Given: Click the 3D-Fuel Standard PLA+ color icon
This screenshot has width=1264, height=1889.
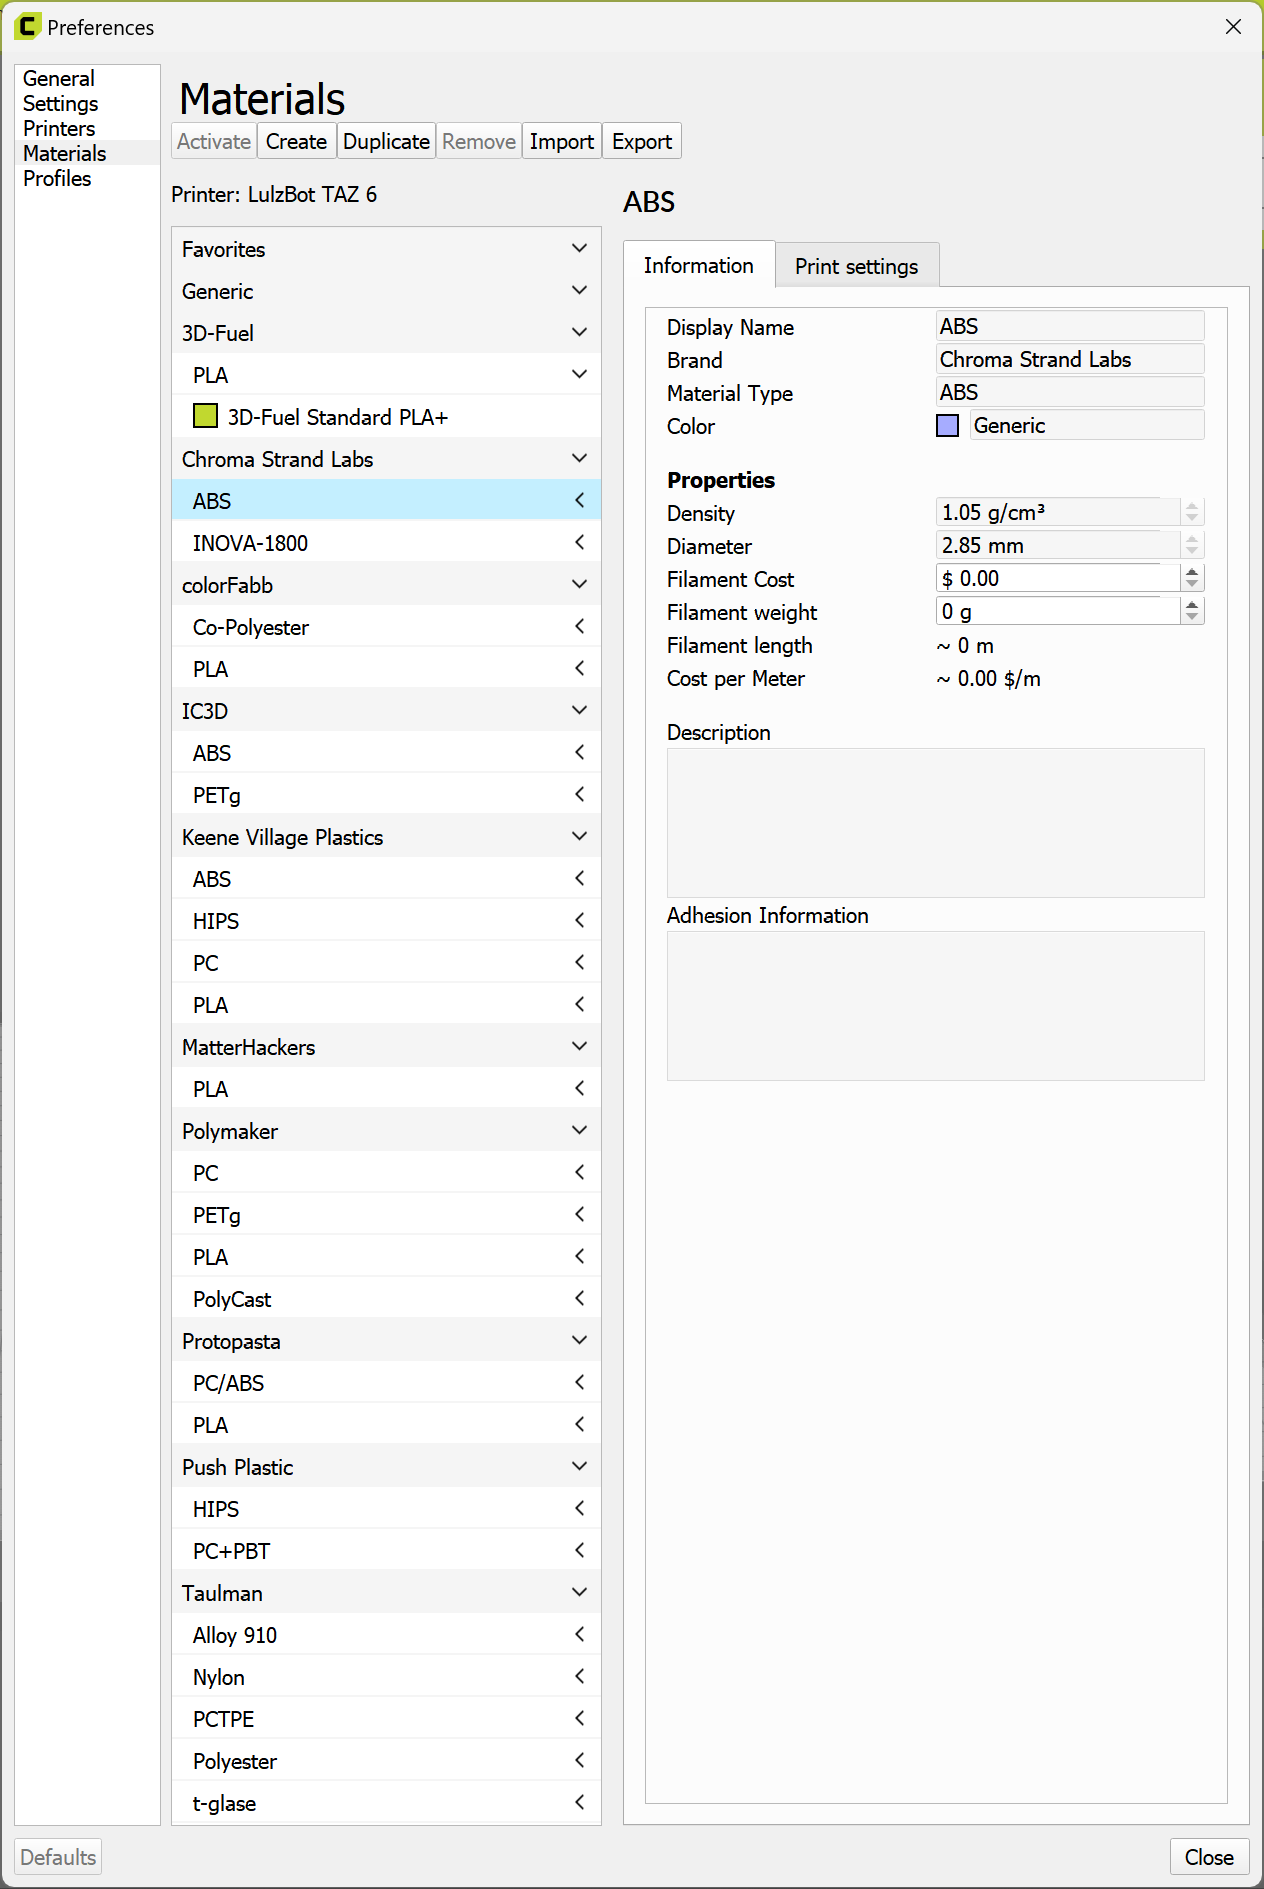Looking at the screenshot, I should tap(205, 416).
